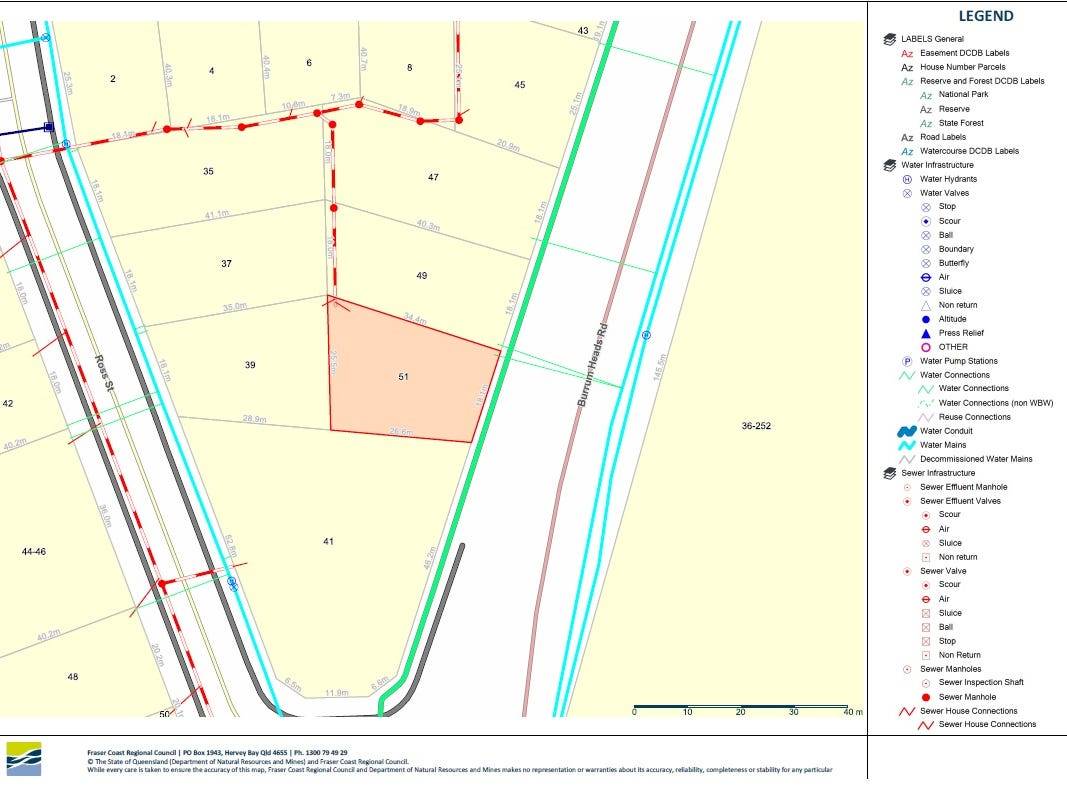Click the Water Hydrants legend icon
1067x800 pixels.
point(908,179)
